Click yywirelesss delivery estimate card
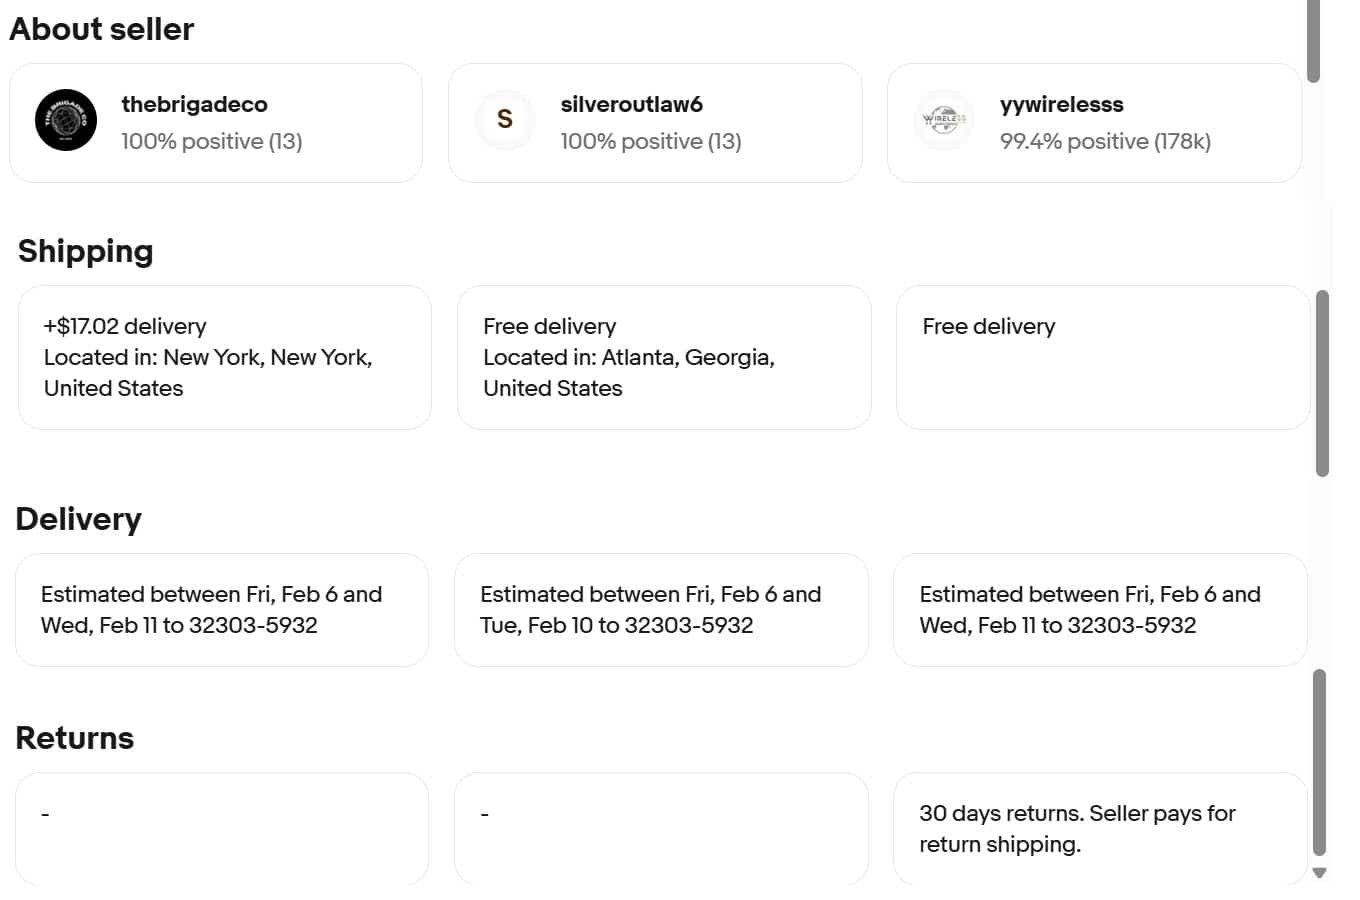The image size is (1360, 900). (1100, 610)
